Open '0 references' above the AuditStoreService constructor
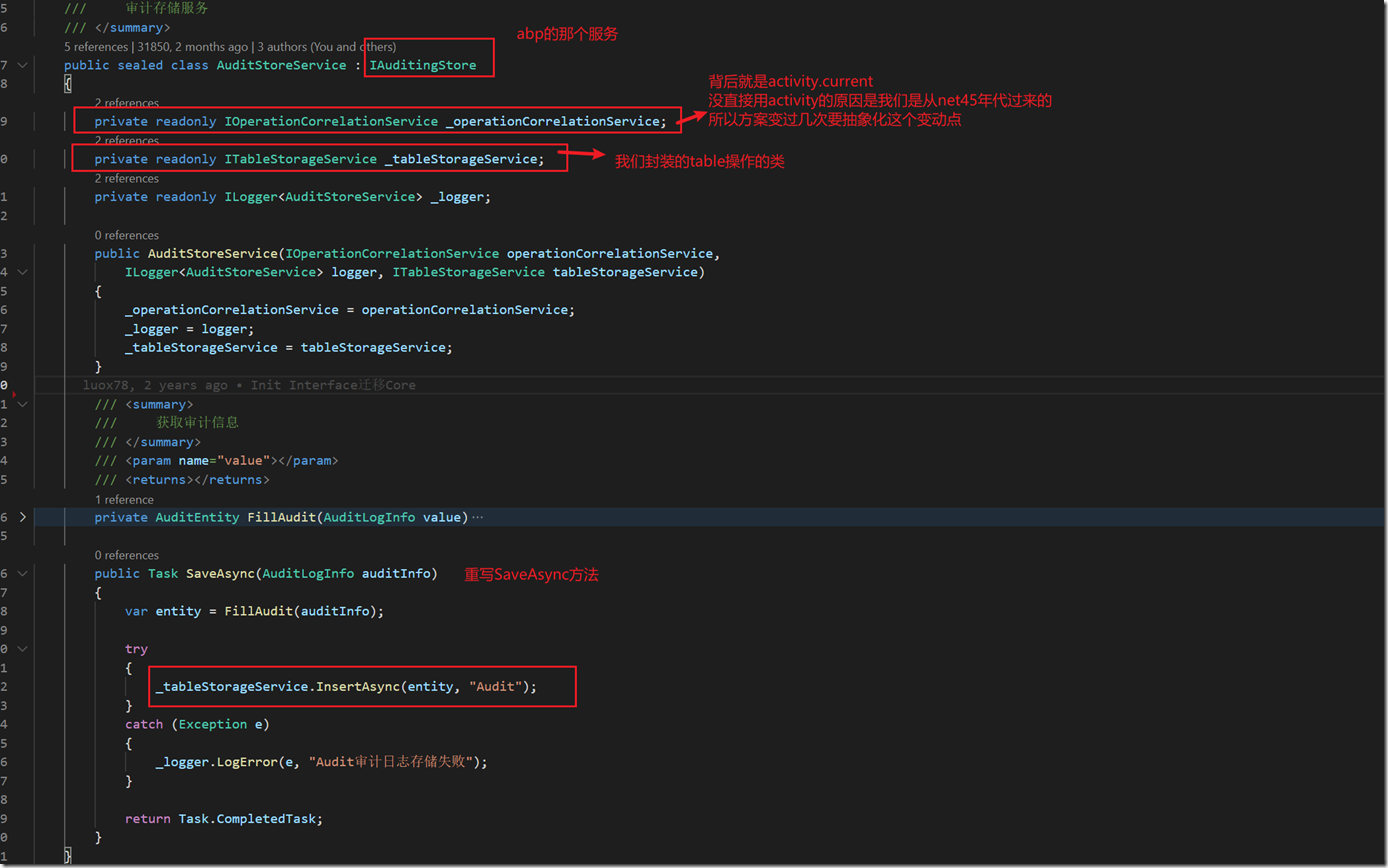This screenshot has height=868, width=1388. 127,236
